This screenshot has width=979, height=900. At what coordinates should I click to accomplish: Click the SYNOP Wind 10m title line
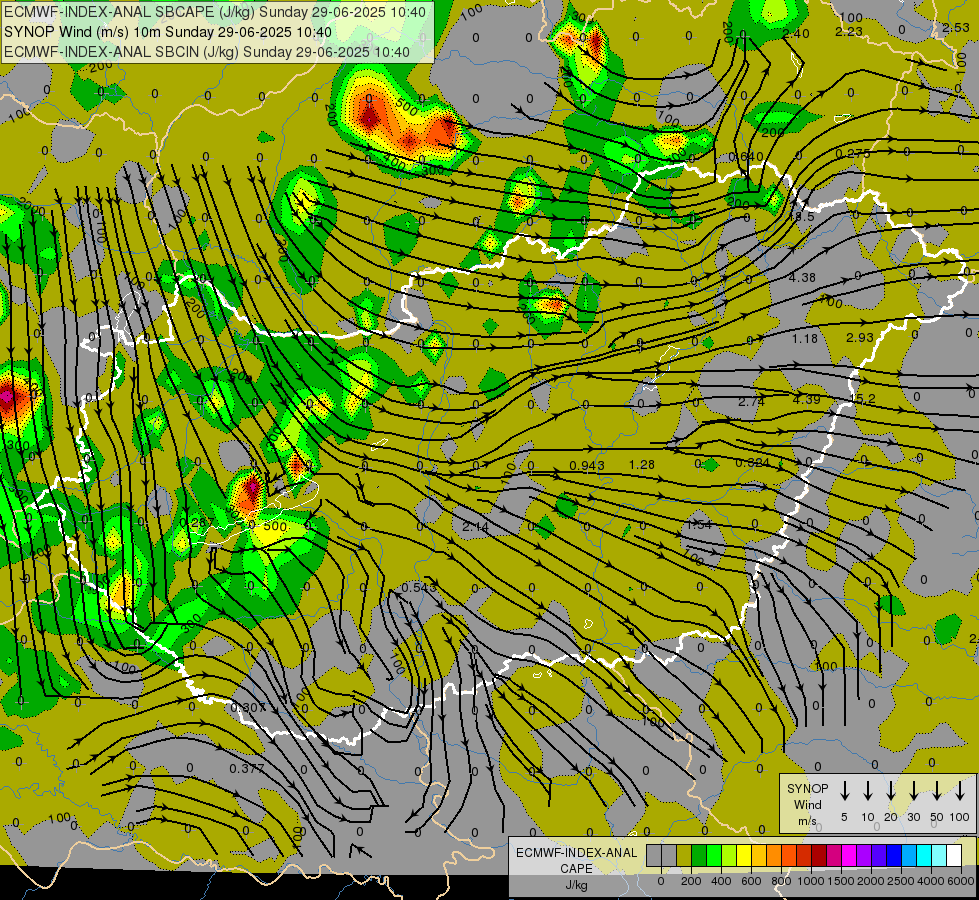click(x=168, y=32)
